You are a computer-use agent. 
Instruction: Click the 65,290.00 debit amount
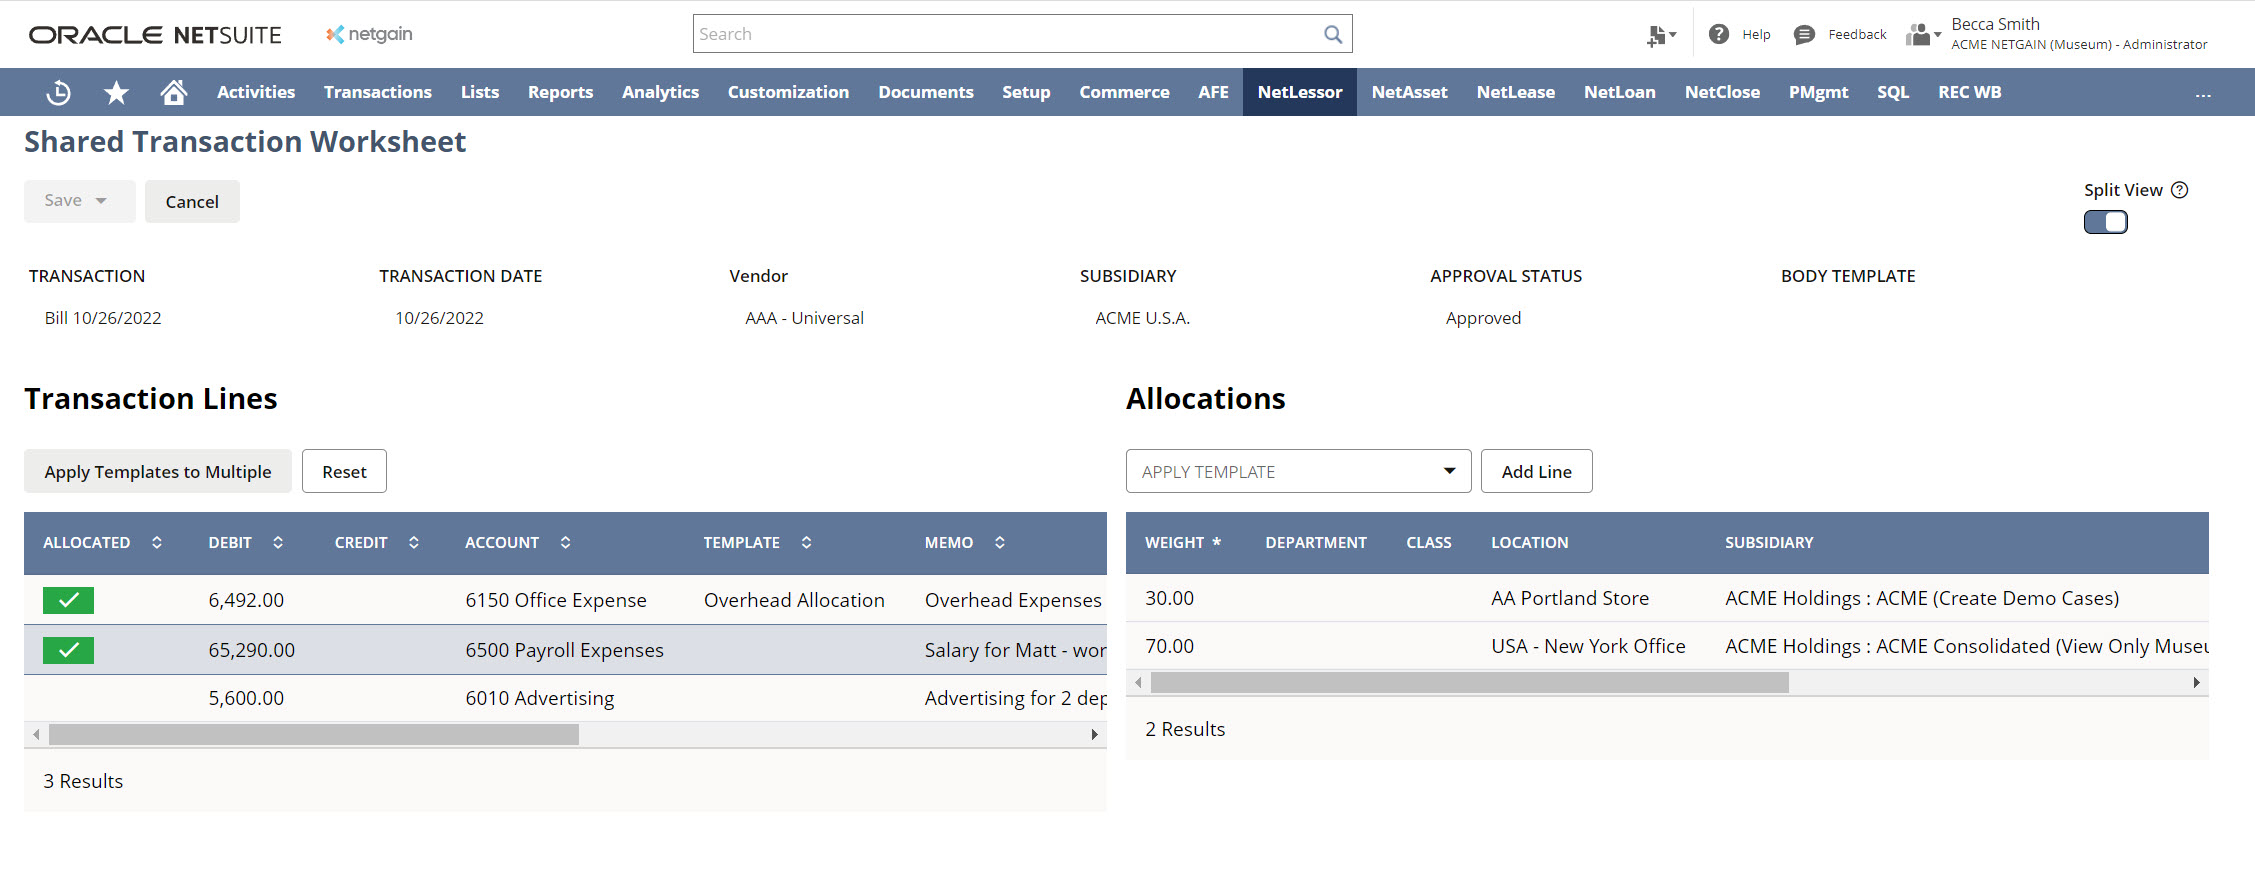(x=252, y=650)
